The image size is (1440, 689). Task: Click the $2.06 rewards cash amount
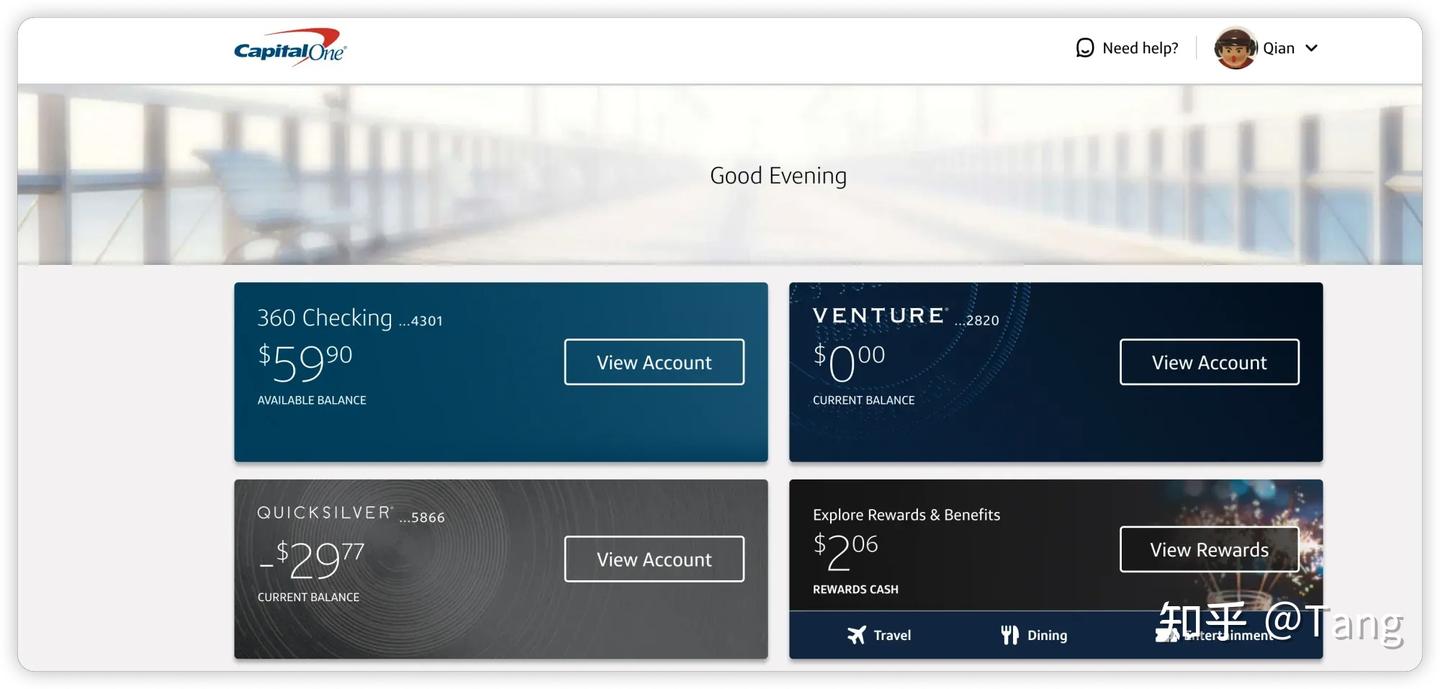[843, 549]
